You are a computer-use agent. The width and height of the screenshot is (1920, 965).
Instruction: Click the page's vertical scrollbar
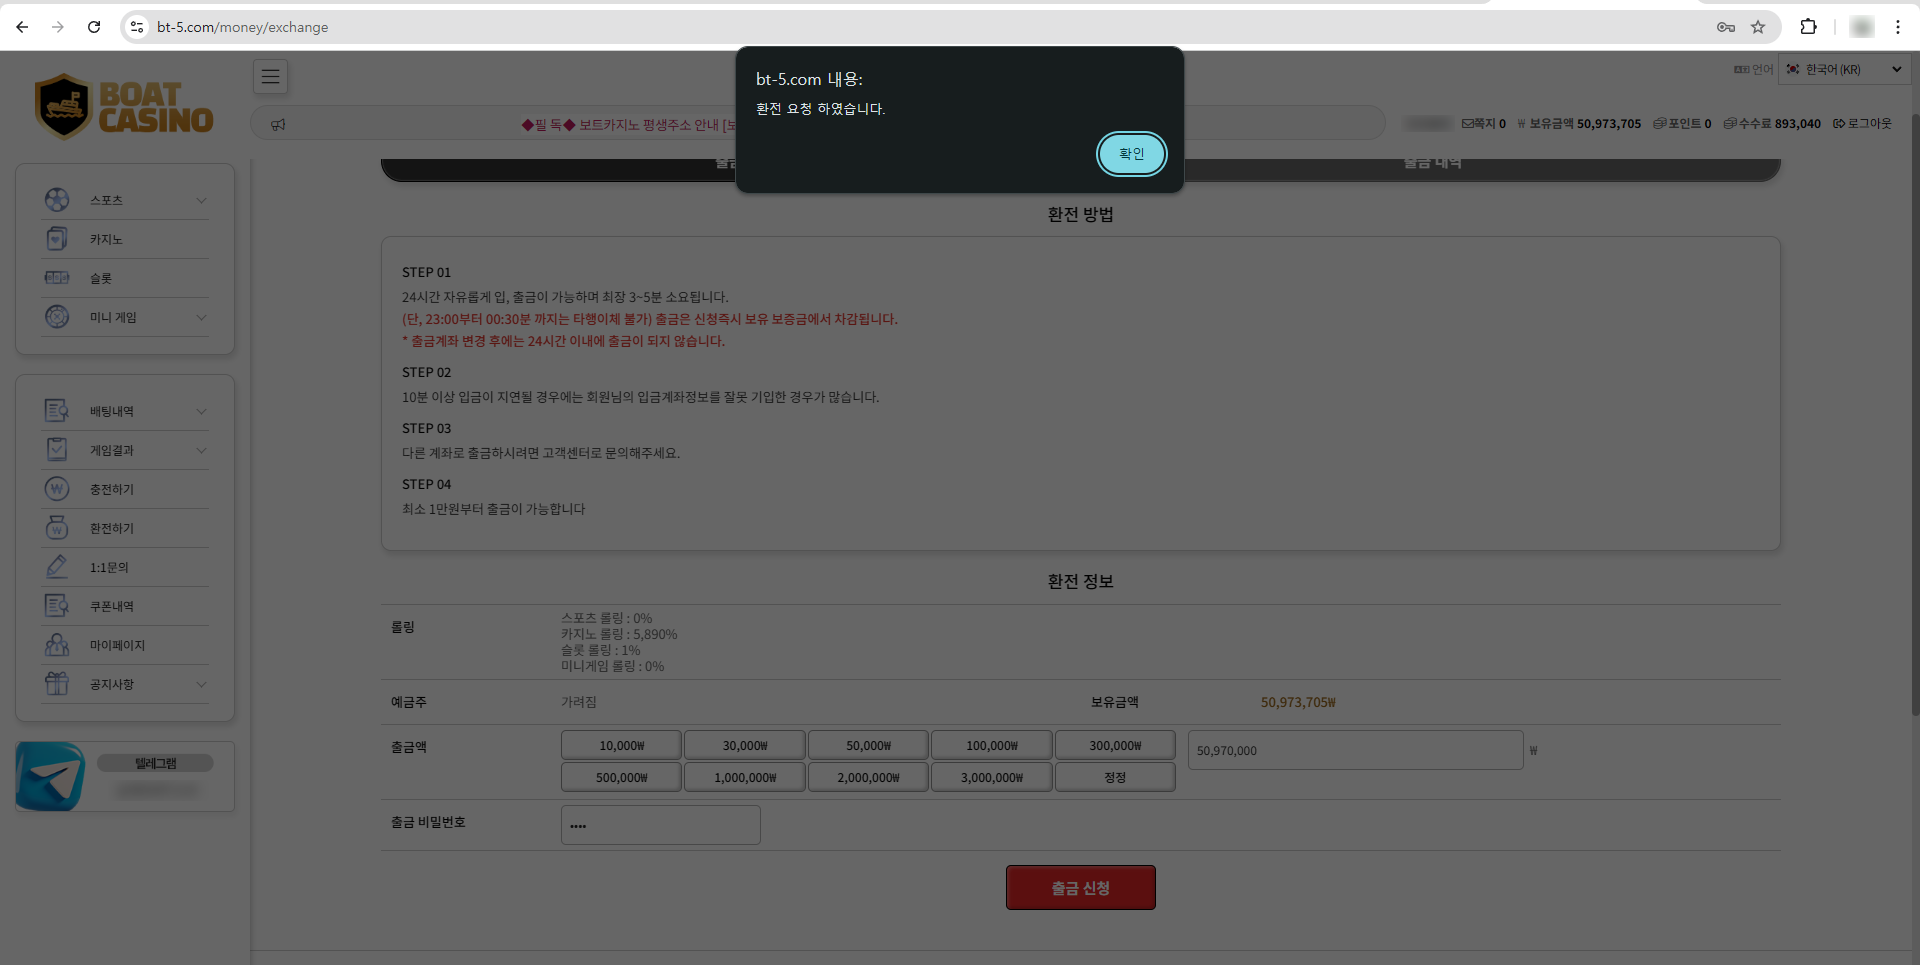(1914, 415)
